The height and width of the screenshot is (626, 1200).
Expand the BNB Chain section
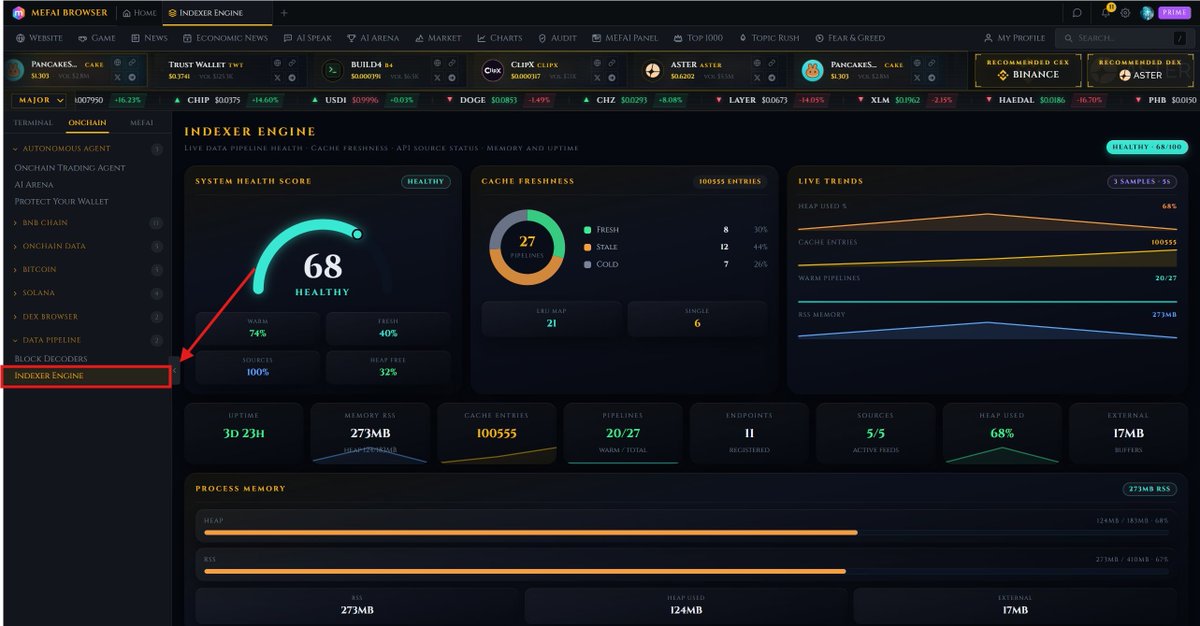[86, 223]
